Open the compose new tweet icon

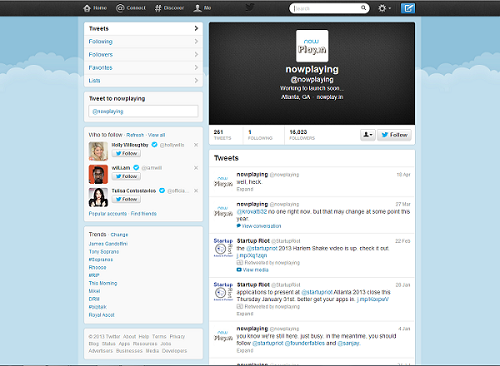pos(408,8)
